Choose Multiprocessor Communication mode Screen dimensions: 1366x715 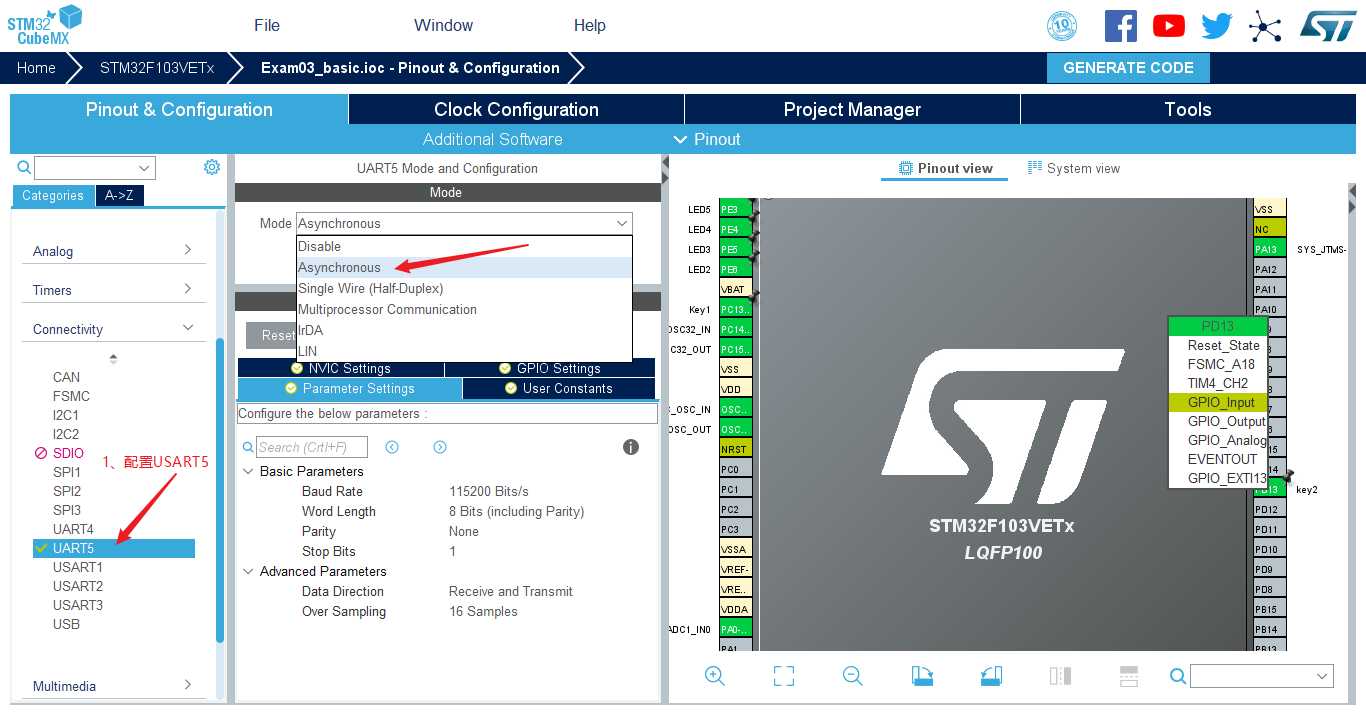[x=464, y=309]
